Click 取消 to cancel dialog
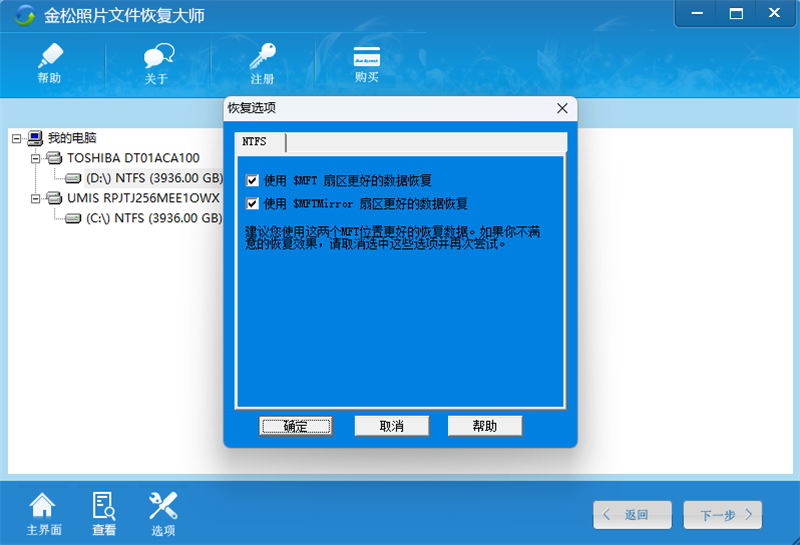Screen dimensions: 800x545 (x=392, y=426)
